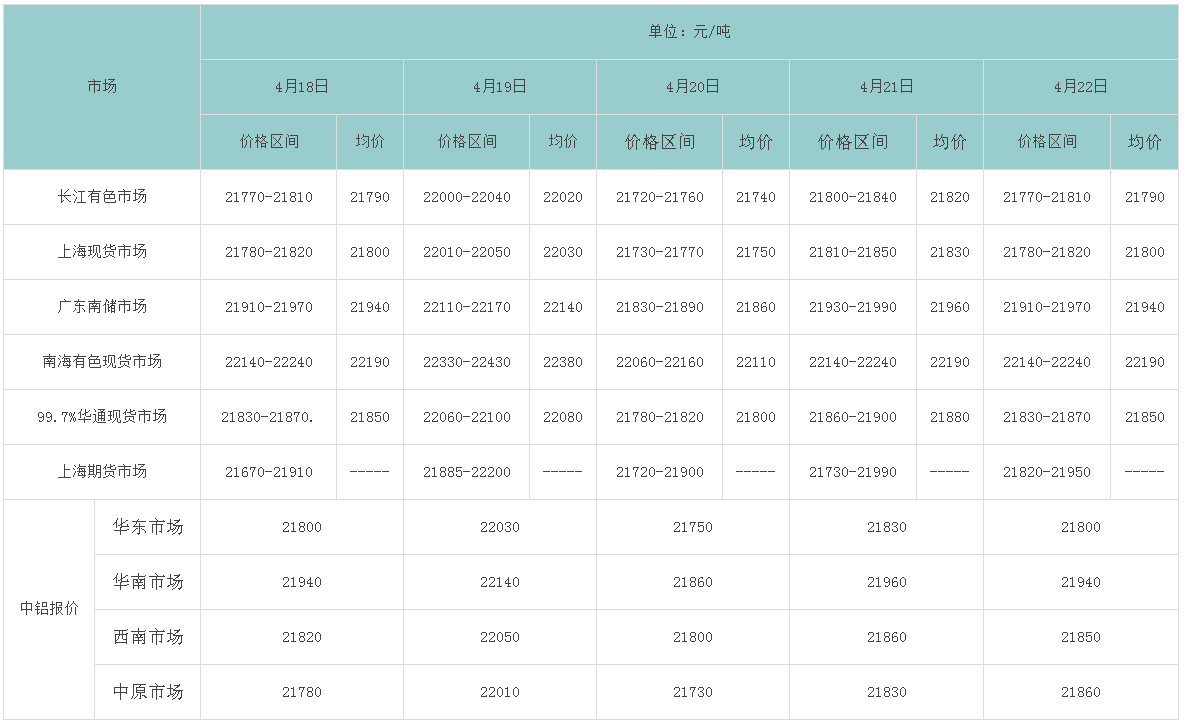Click the 广东南储市场 row label
Screen dimensions: 1188x725
(102, 307)
